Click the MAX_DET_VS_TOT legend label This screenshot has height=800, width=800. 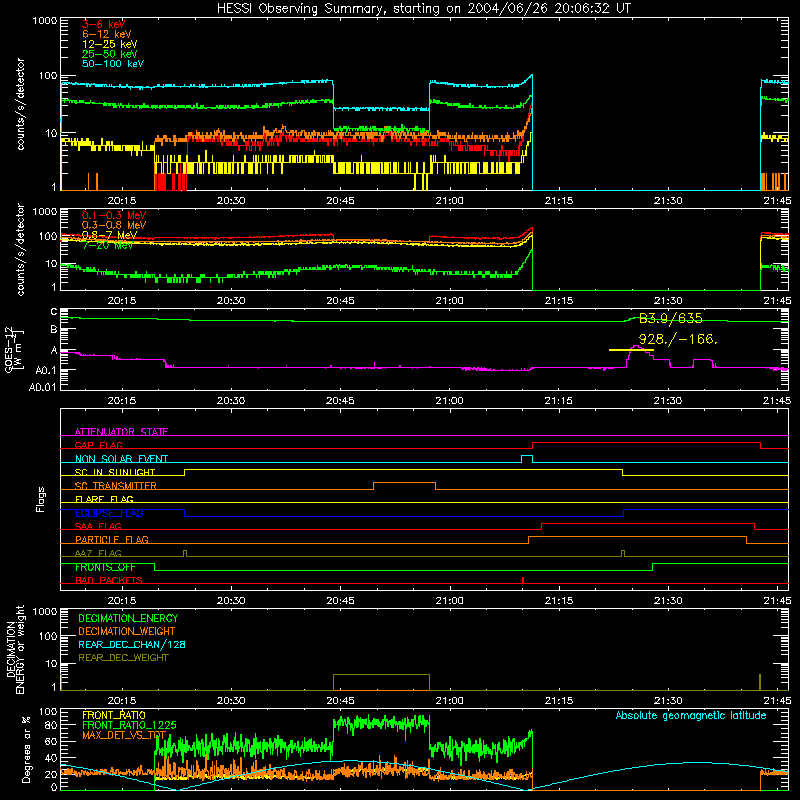(124, 735)
